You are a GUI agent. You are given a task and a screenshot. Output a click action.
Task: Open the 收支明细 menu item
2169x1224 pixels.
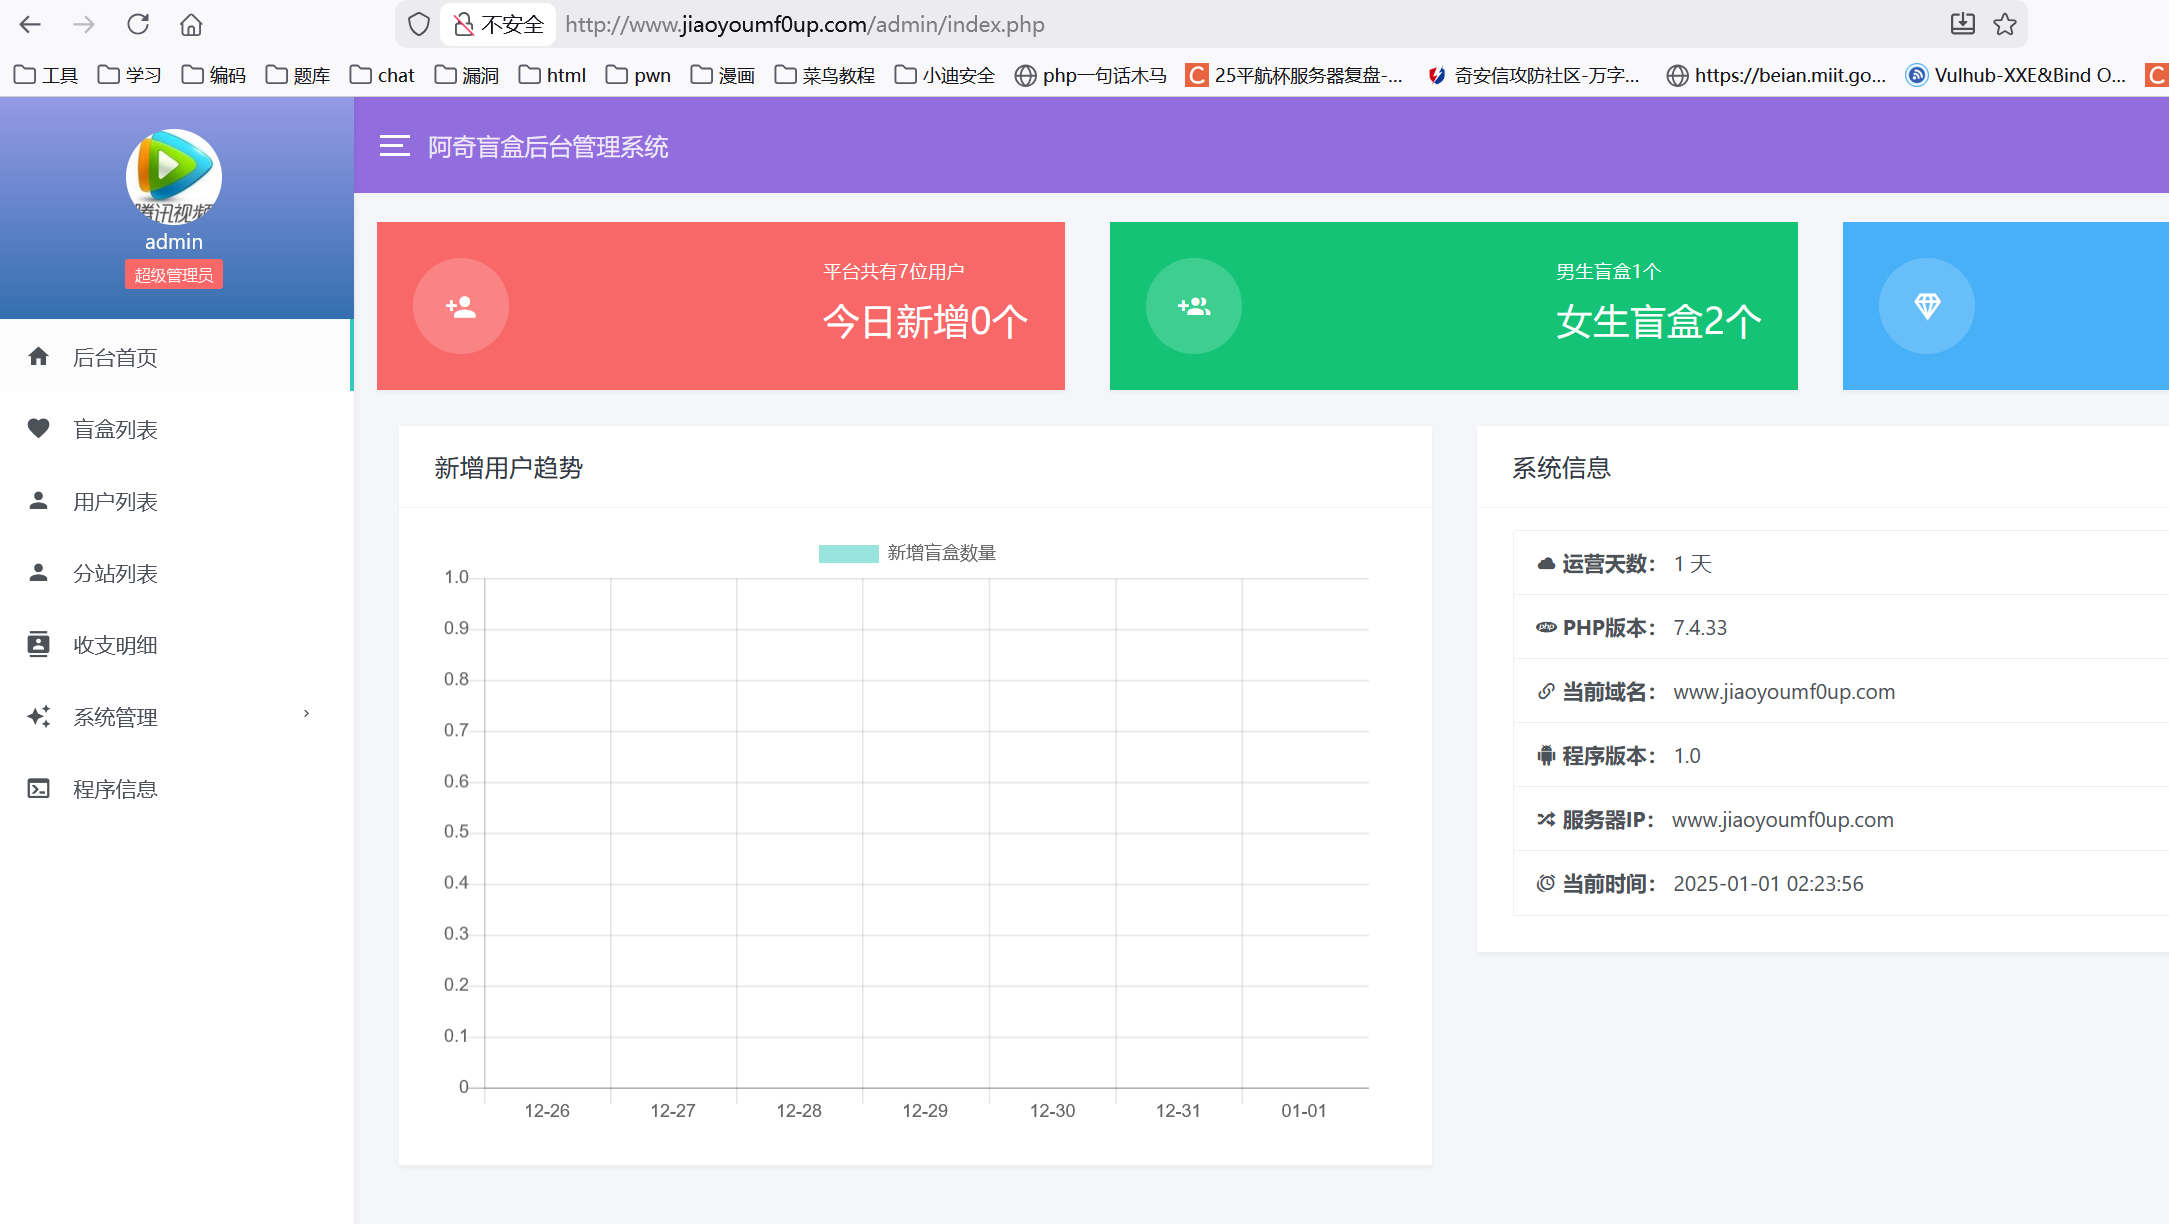pyautogui.click(x=176, y=645)
